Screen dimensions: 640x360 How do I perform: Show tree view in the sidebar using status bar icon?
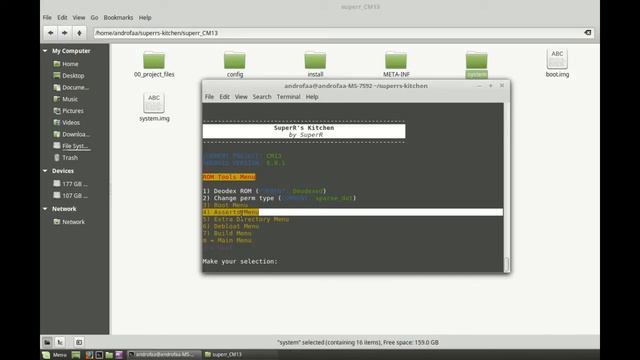pyautogui.click(x=60, y=342)
